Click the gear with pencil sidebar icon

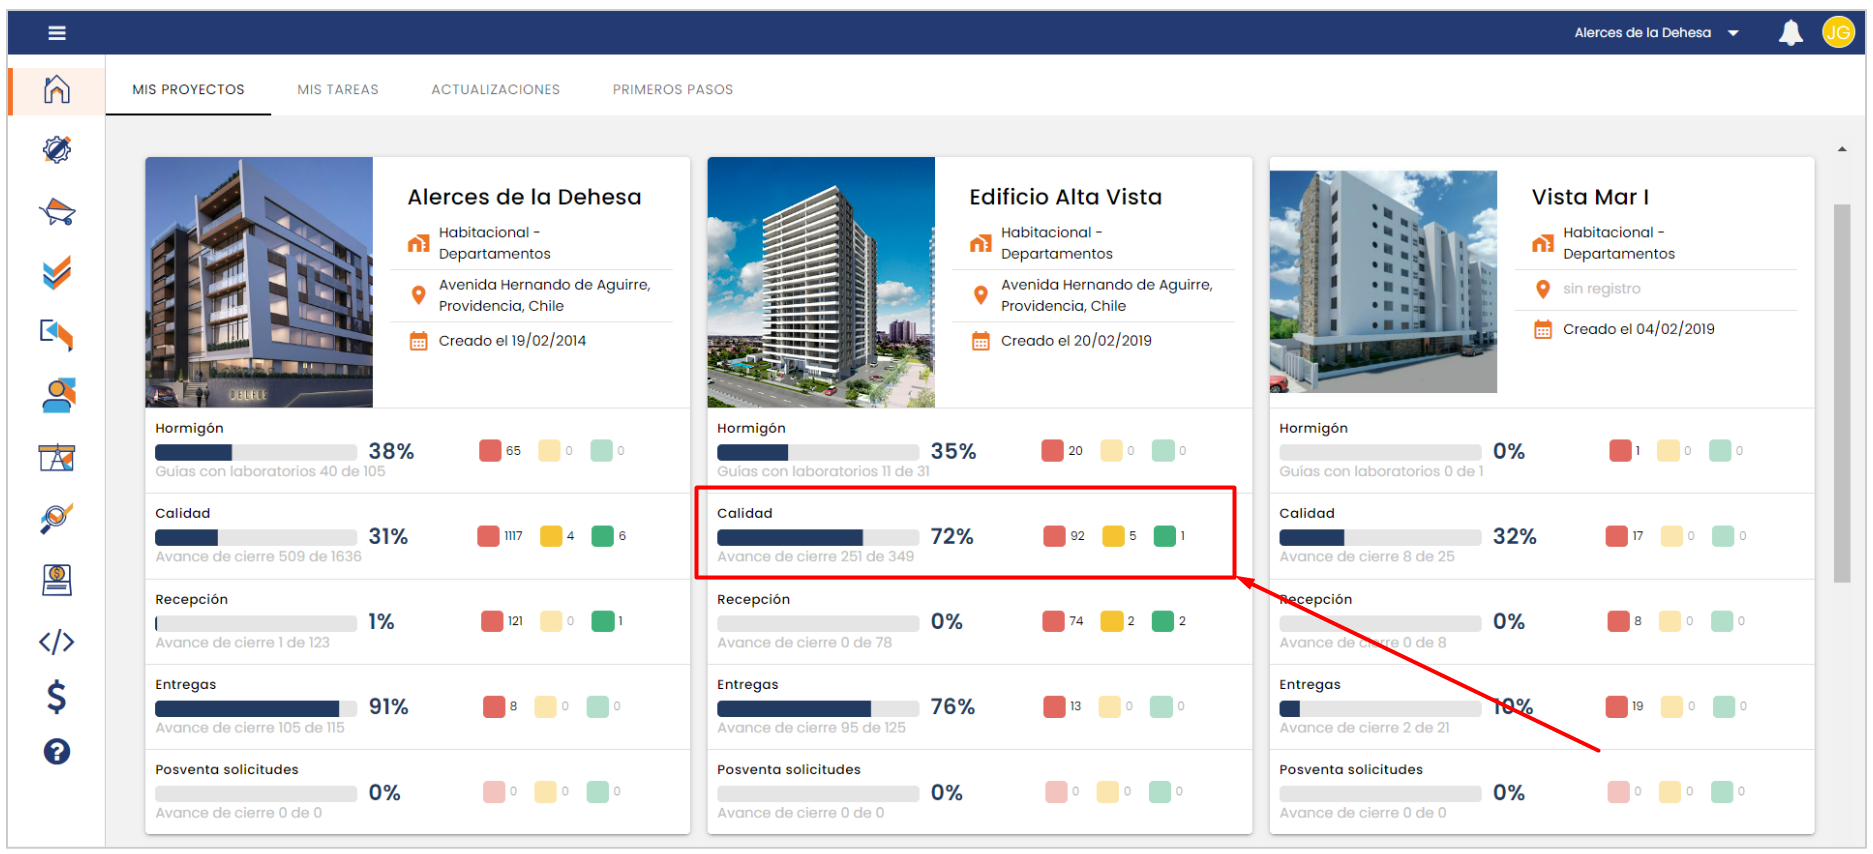point(57,150)
